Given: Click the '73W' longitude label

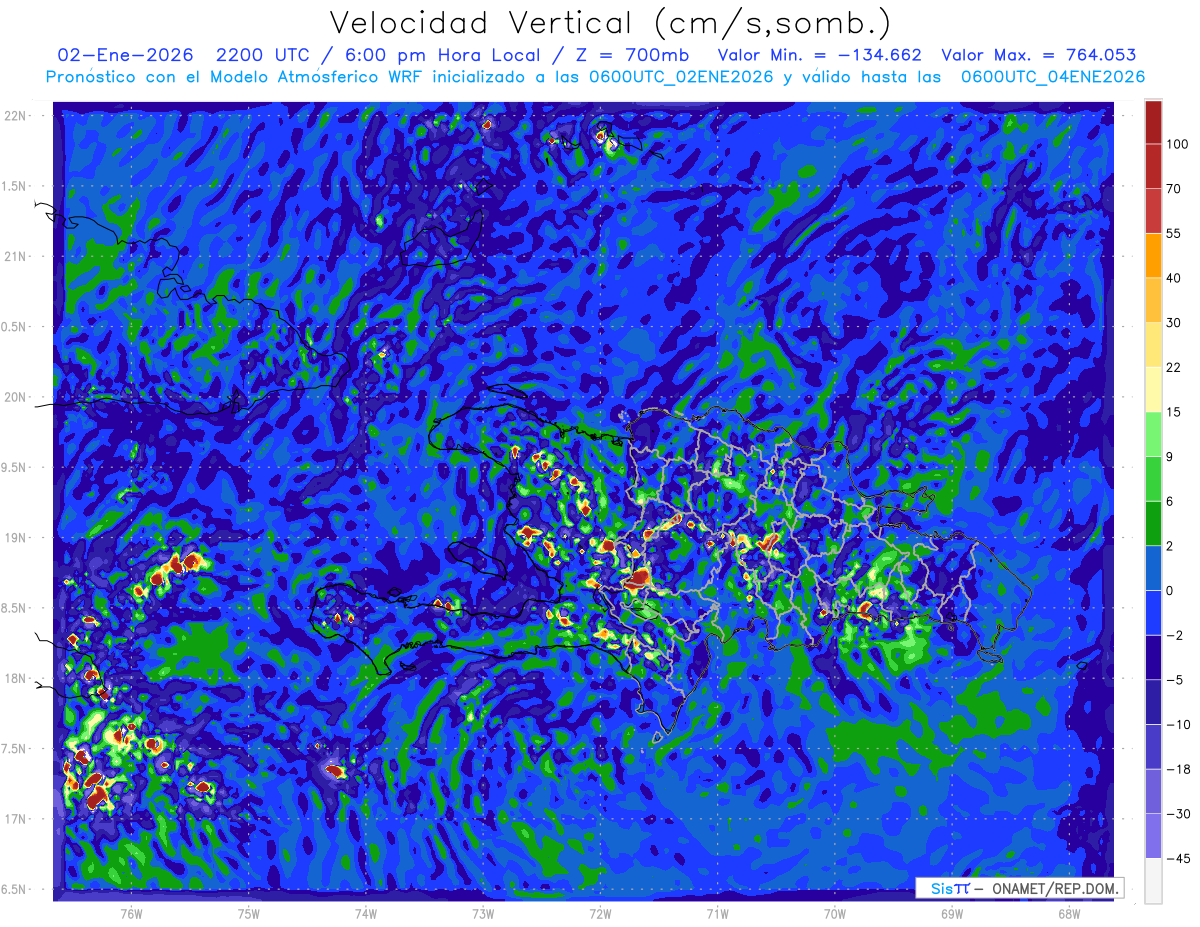Looking at the screenshot, I should [x=483, y=913].
